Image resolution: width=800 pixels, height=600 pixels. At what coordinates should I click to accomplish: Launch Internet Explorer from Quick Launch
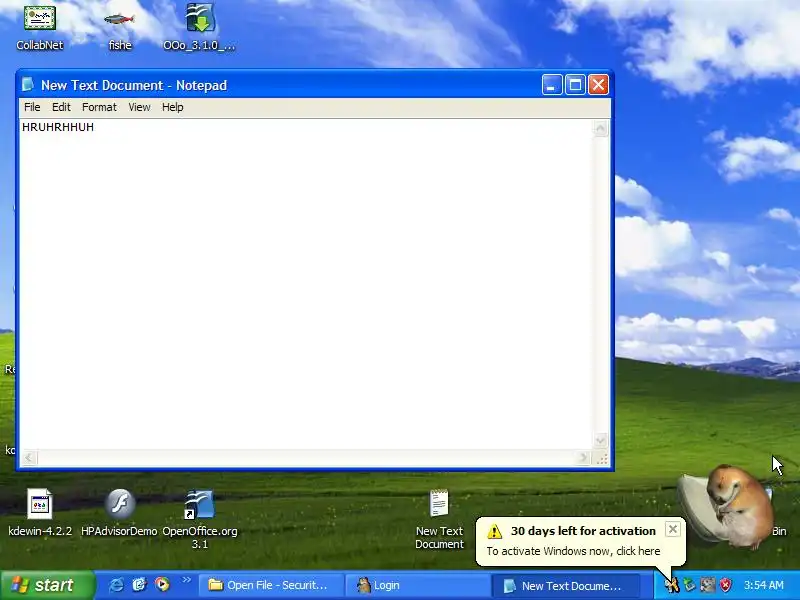(x=116, y=585)
